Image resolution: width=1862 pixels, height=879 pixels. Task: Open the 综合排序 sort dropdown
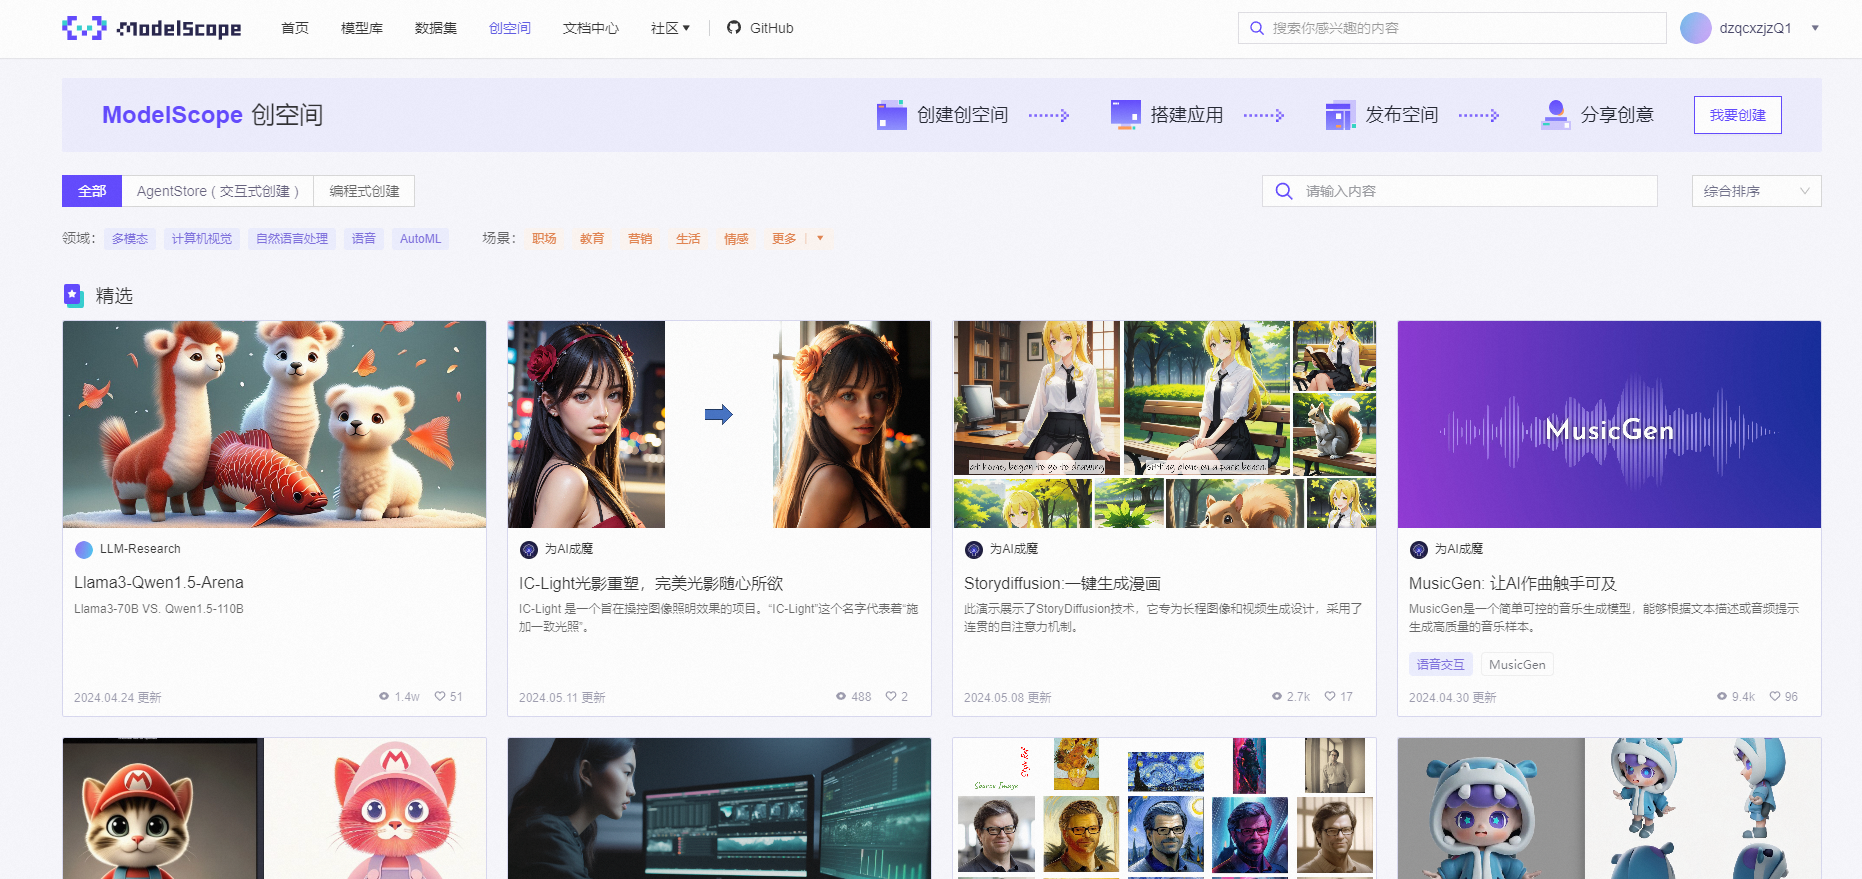coord(1757,191)
